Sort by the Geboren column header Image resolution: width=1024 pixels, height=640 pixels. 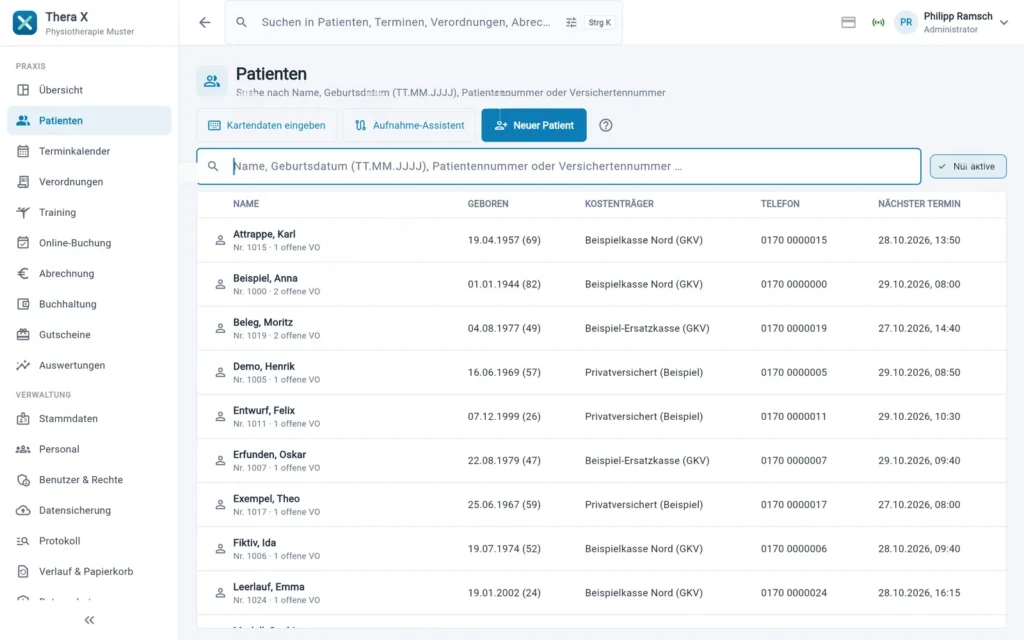tap(488, 204)
